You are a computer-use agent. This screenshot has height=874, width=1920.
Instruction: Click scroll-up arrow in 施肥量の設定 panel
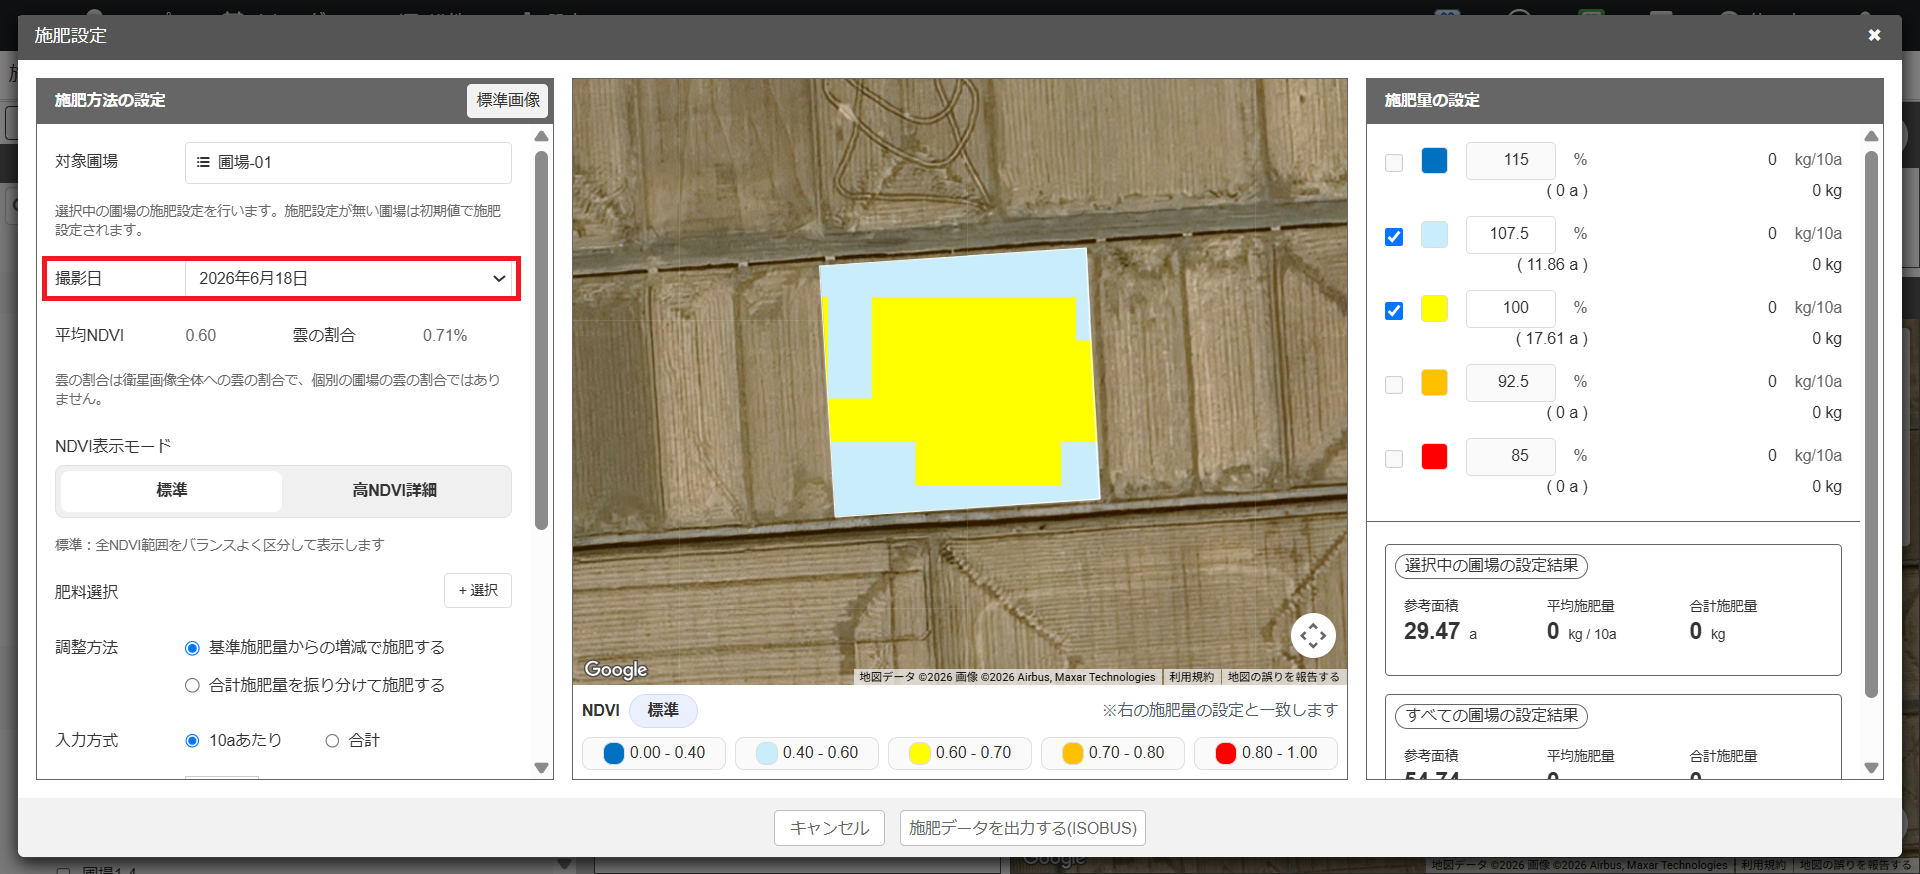[1871, 136]
